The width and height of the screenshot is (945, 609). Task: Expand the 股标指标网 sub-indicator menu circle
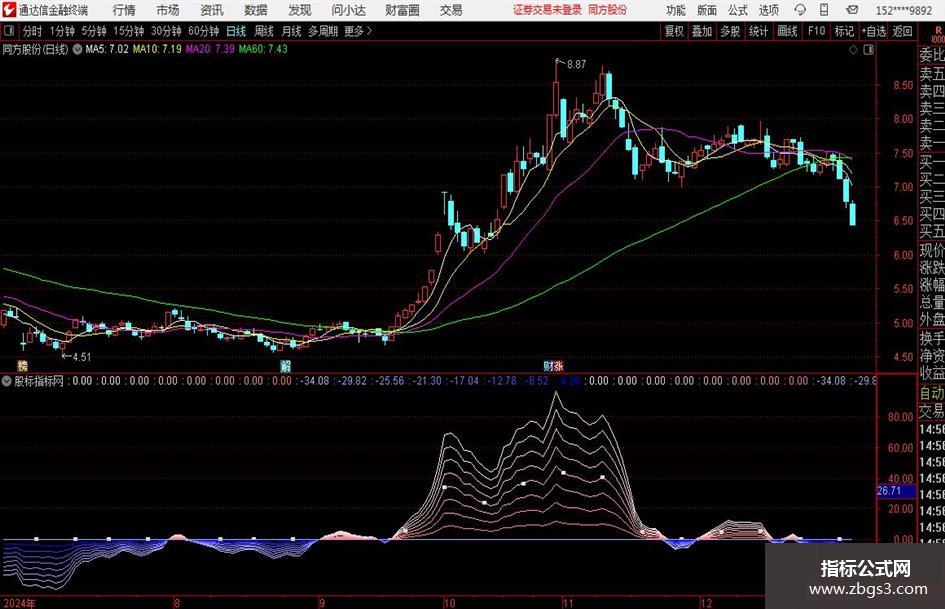click(x=7, y=381)
